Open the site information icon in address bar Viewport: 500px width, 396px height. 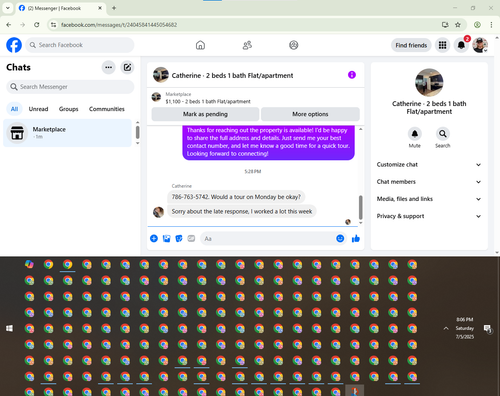tap(54, 25)
